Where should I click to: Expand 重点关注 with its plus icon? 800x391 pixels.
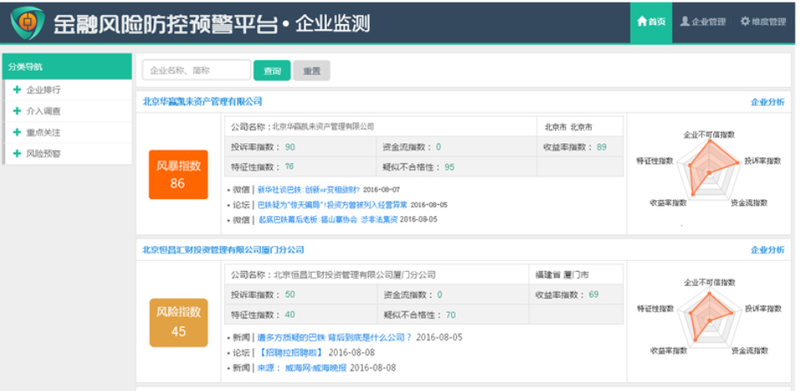pos(17,132)
